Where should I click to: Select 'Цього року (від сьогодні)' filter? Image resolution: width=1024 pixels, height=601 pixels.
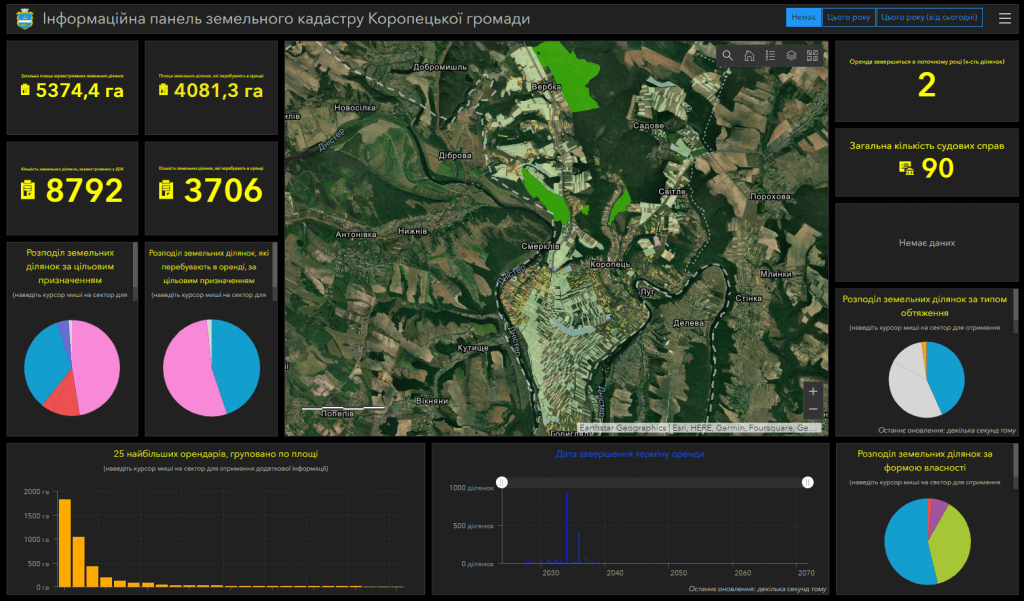pyautogui.click(x=929, y=18)
